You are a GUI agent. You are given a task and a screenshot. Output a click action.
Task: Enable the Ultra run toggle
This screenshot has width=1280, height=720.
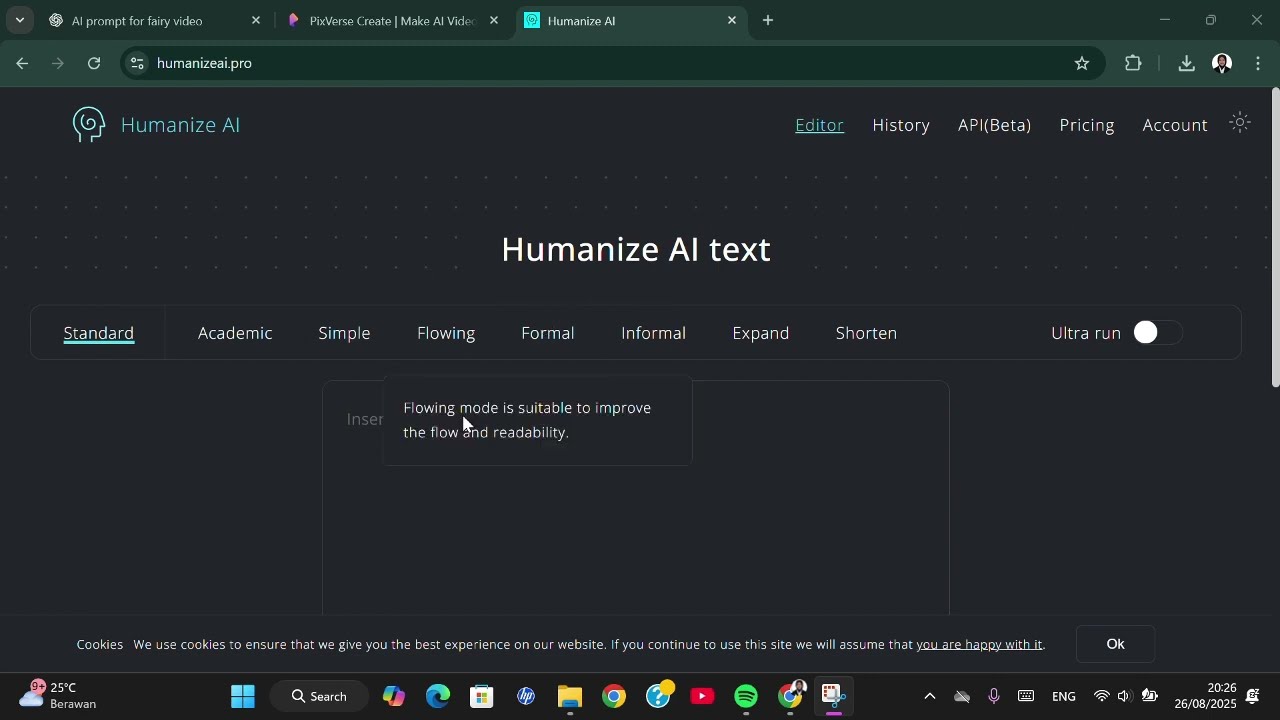coord(1158,333)
